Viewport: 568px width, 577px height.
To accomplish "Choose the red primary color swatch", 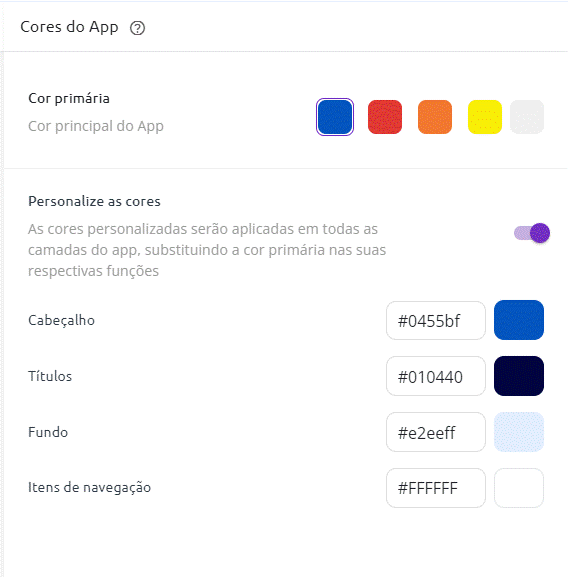I will [x=385, y=117].
